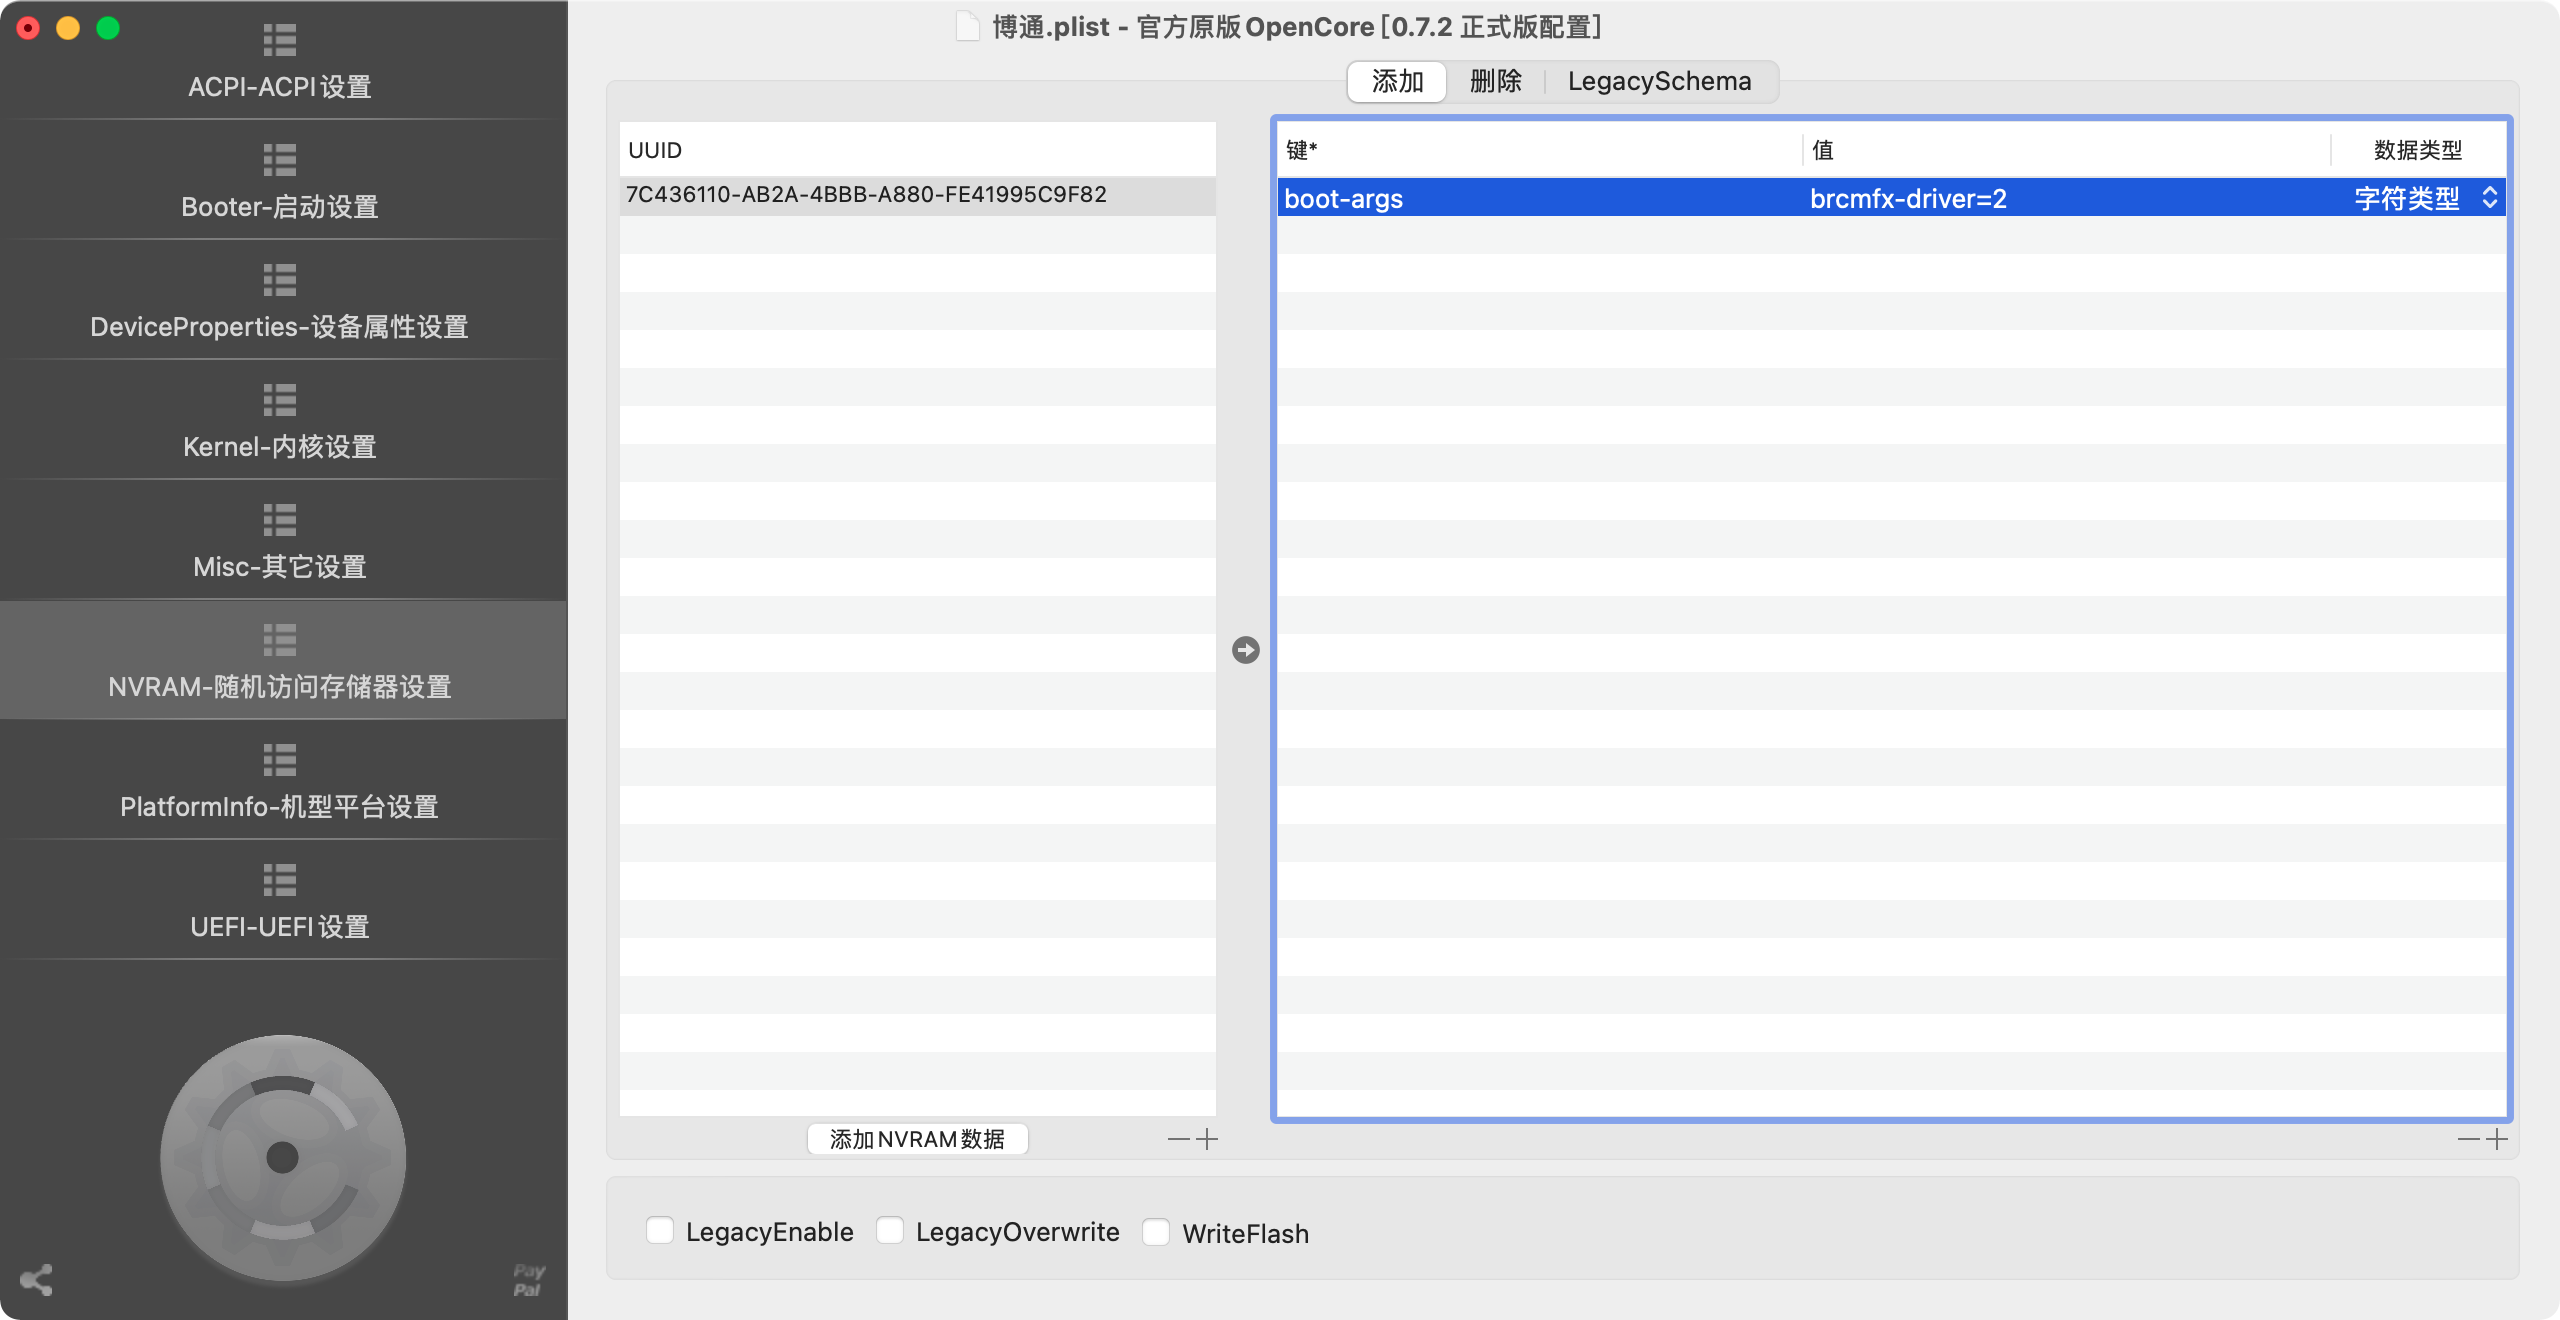The image size is (2560, 1320).
Task: Click the right arrow between tables
Action: [x=1245, y=650]
